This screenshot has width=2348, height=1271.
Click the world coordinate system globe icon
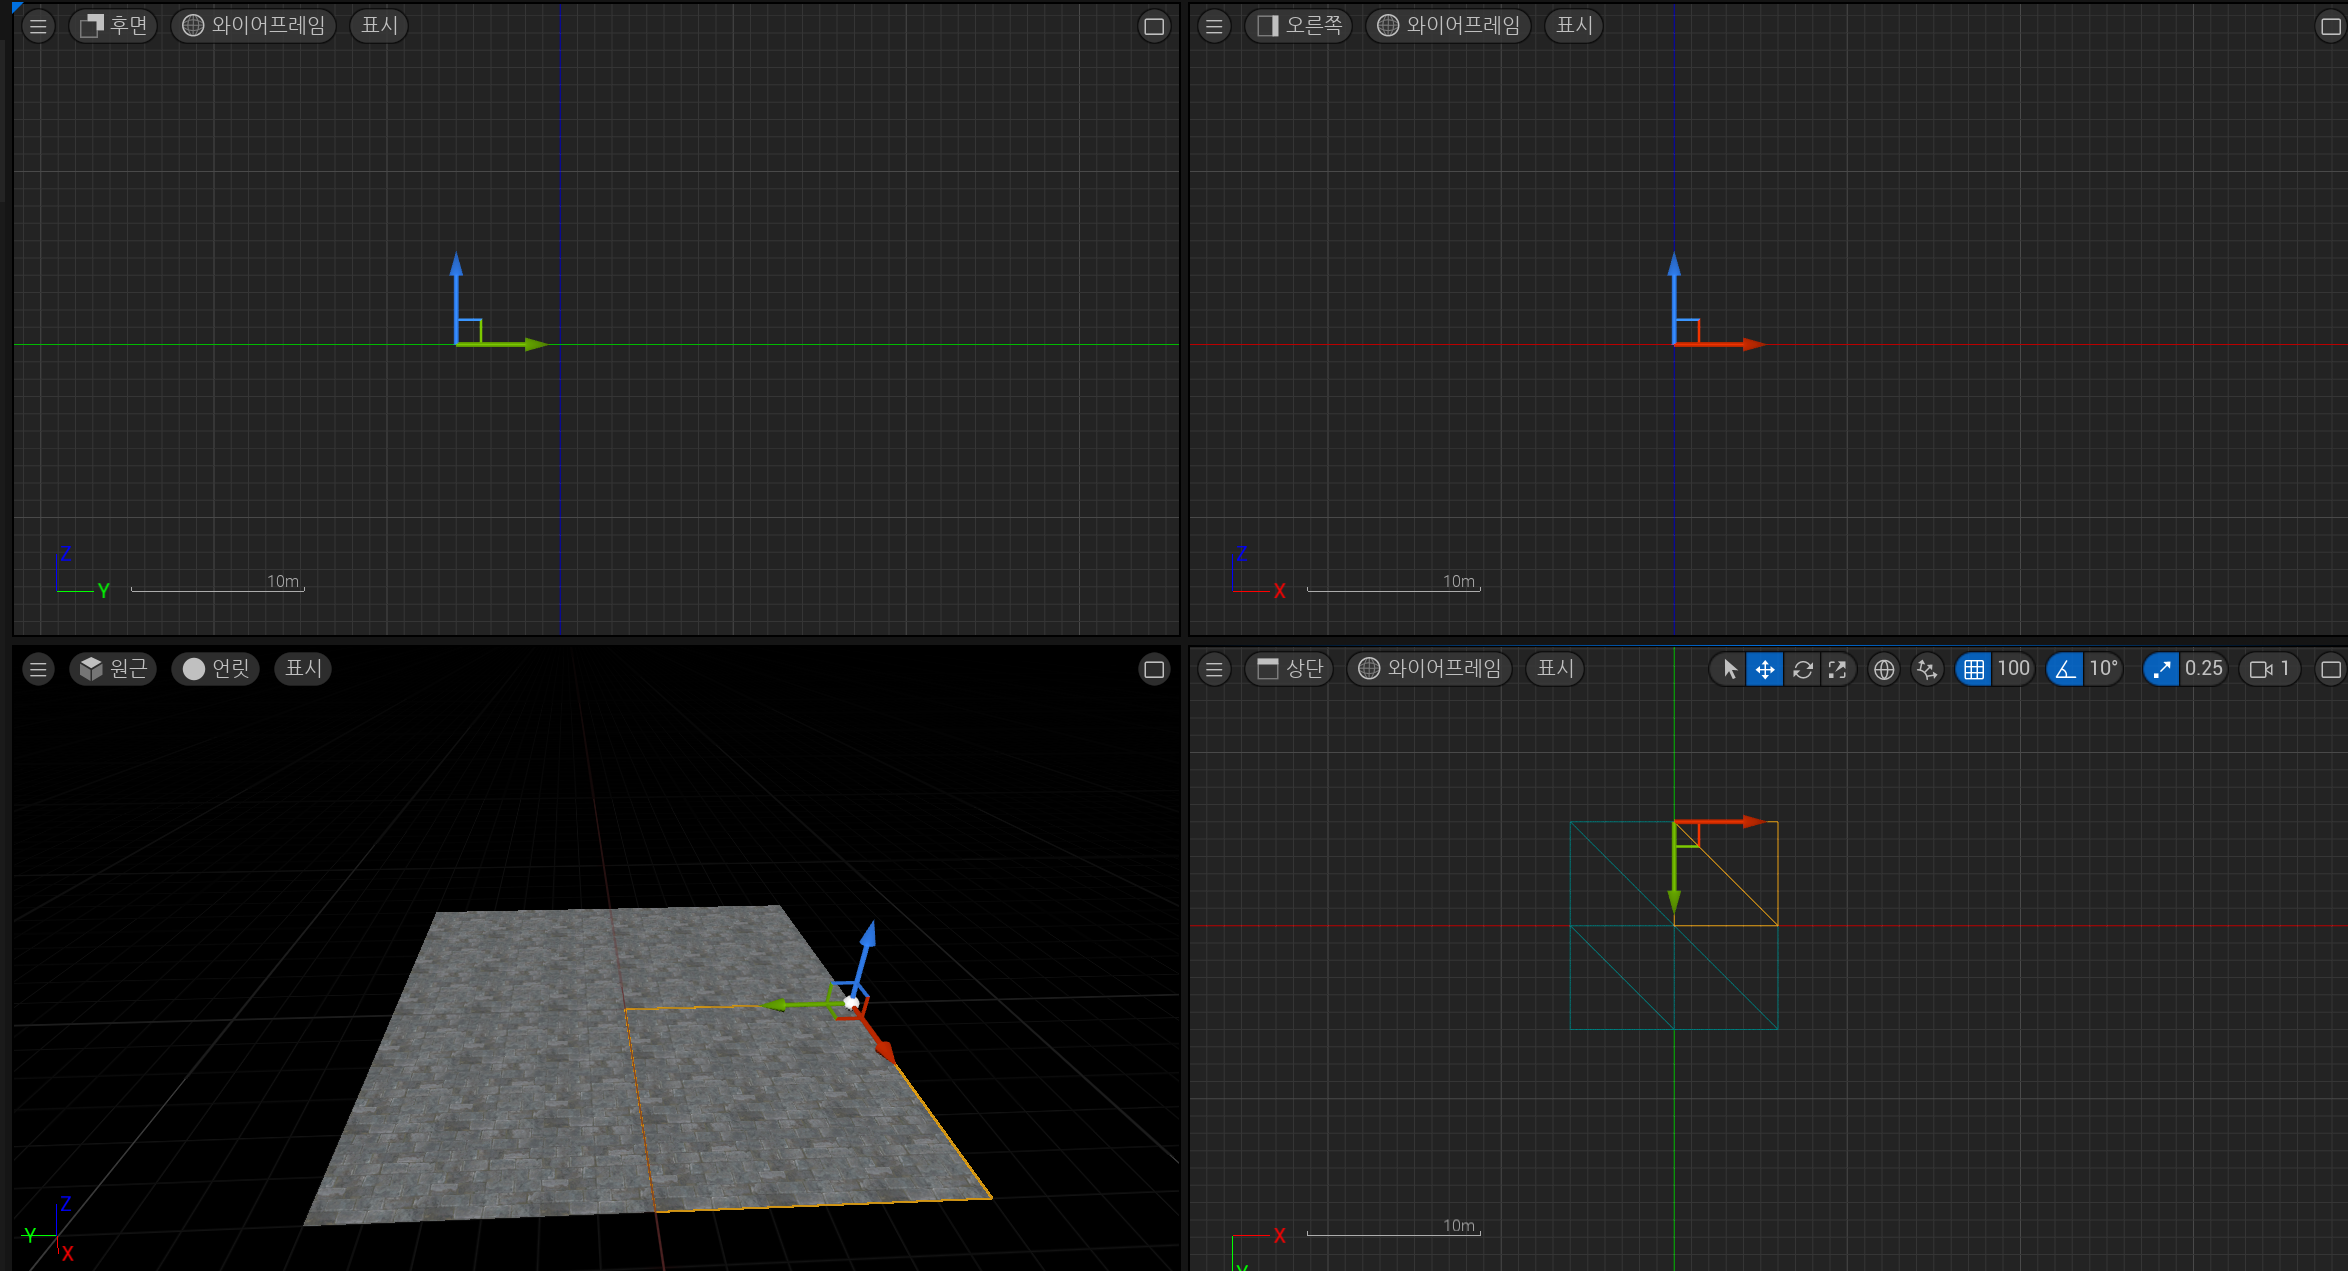(x=1884, y=669)
